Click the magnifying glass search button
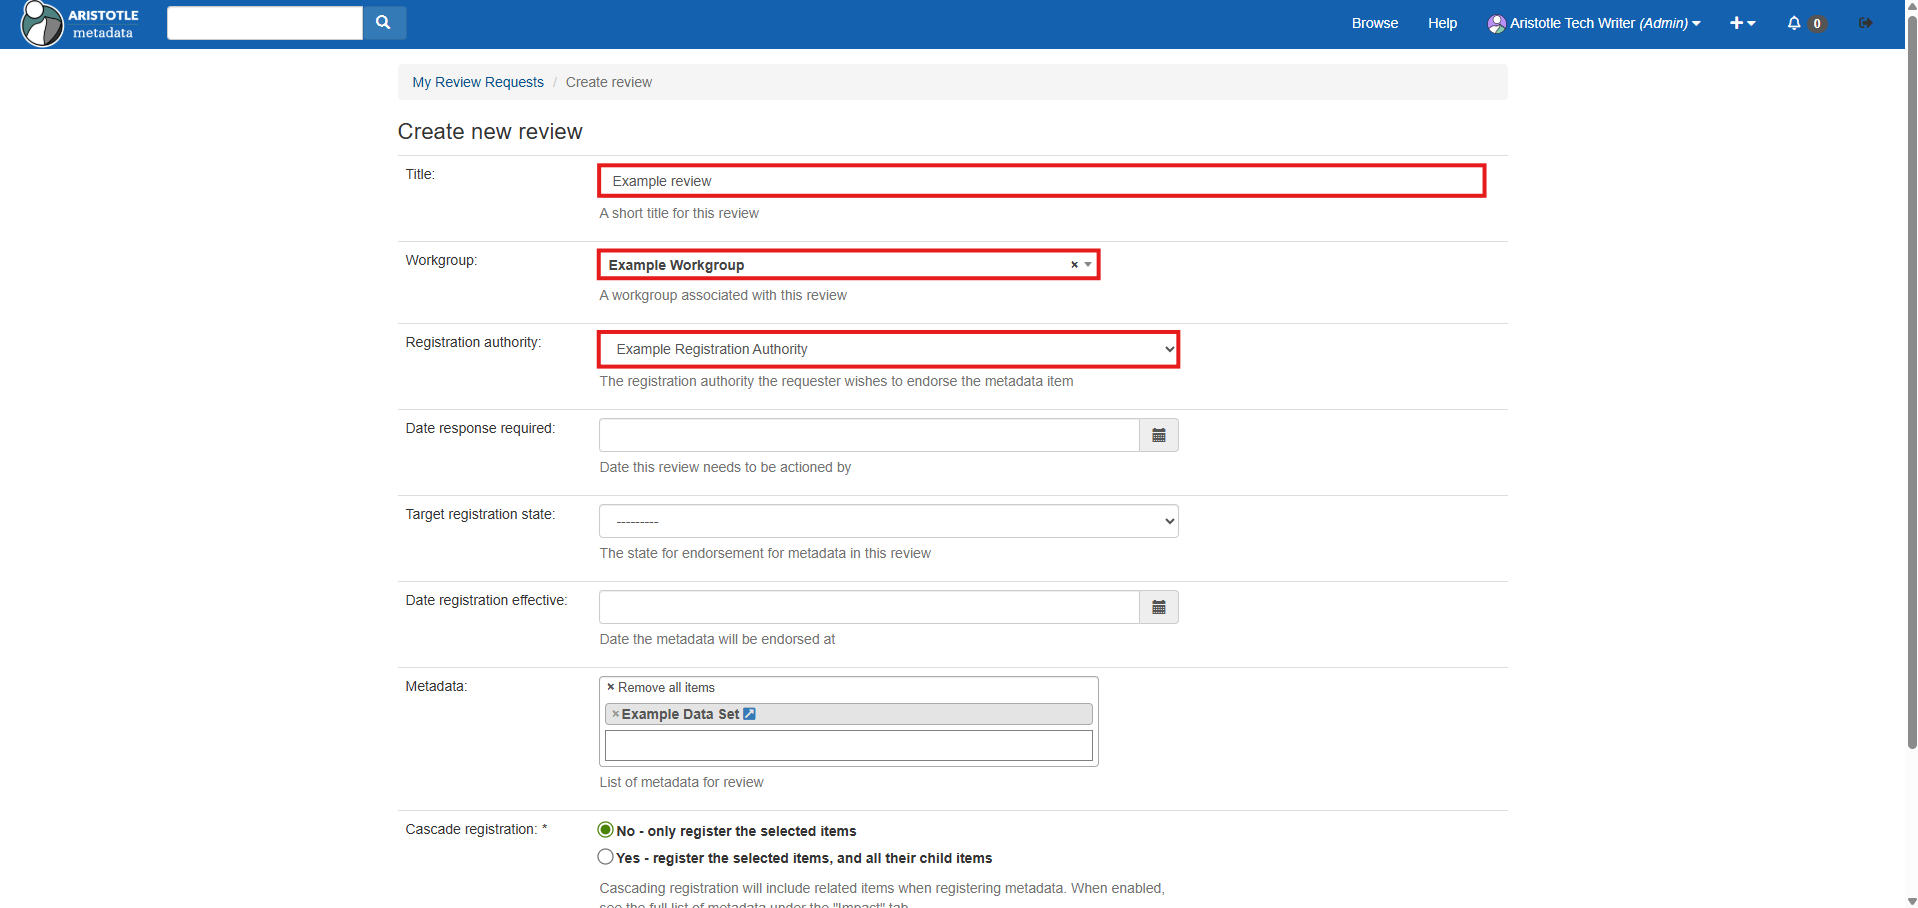This screenshot has width=1918, height=908. click(x=383, y=23)
